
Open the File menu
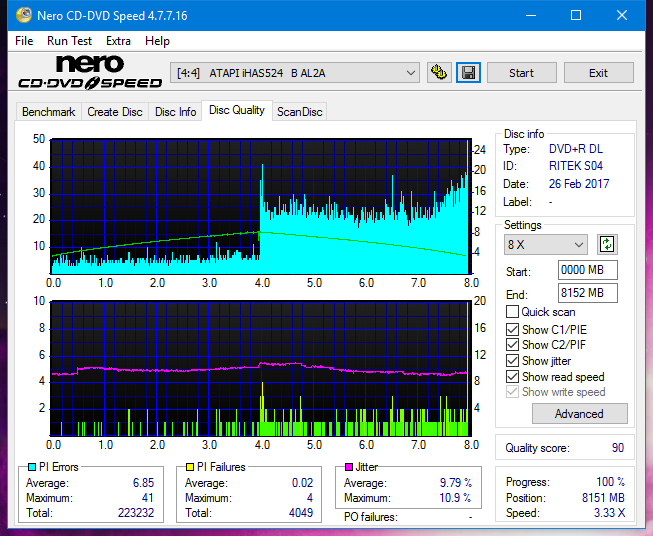[24, 41]
